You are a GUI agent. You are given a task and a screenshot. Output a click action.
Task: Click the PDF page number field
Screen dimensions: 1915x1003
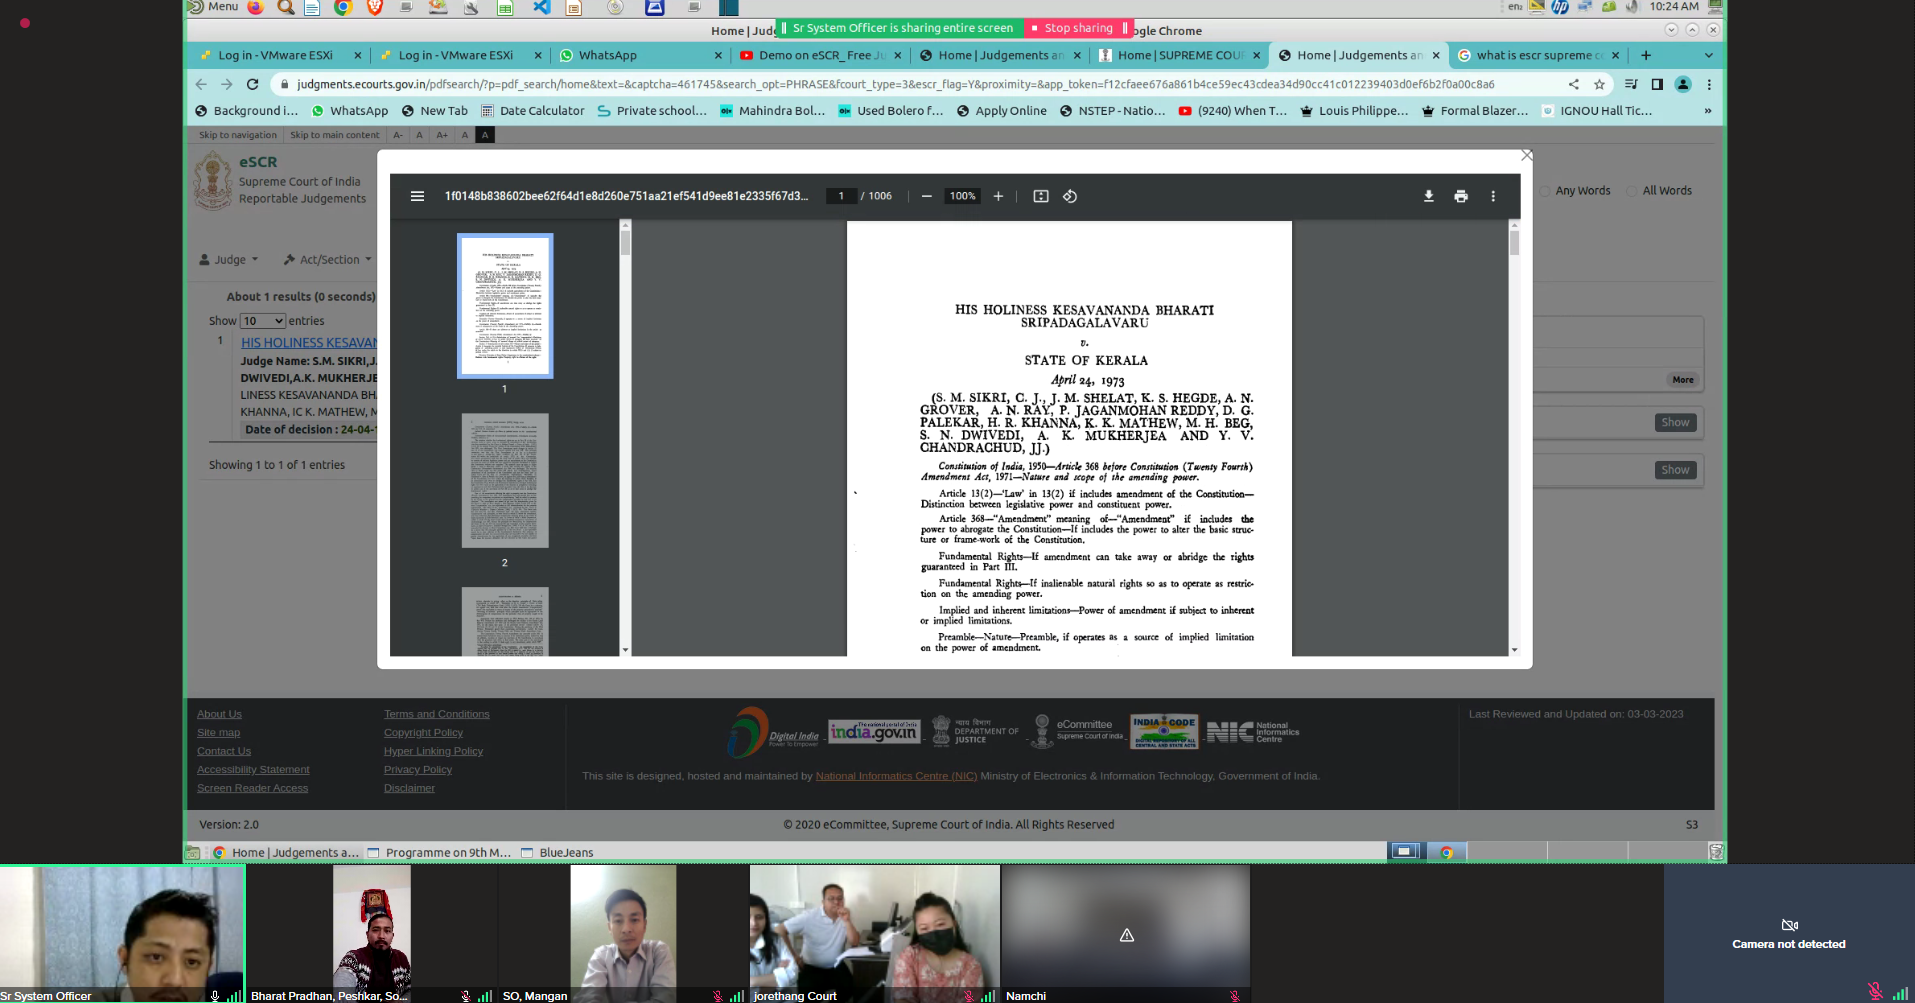point(841,196)
